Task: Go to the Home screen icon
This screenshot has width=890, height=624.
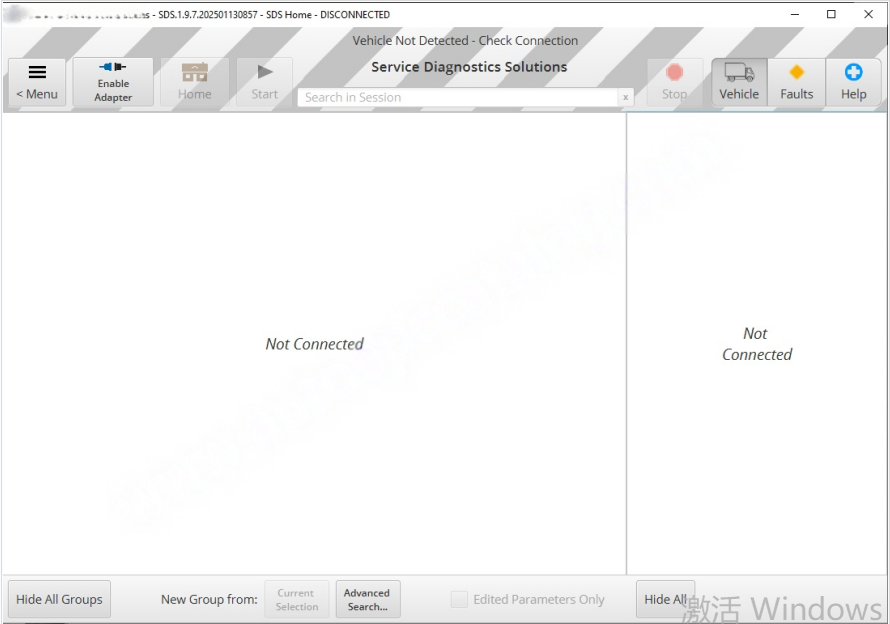Action: (194, 73)
